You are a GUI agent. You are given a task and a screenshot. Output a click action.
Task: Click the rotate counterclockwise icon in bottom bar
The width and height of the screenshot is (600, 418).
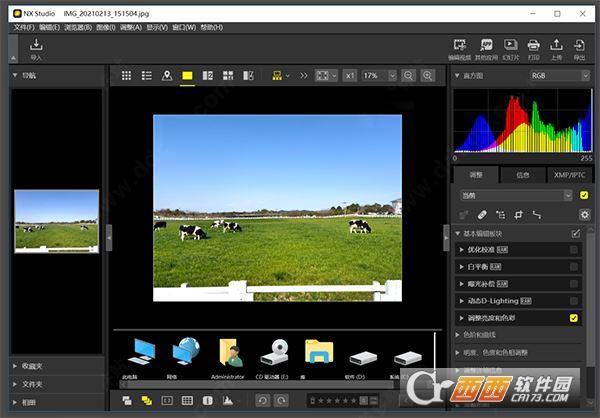point(262,400)
